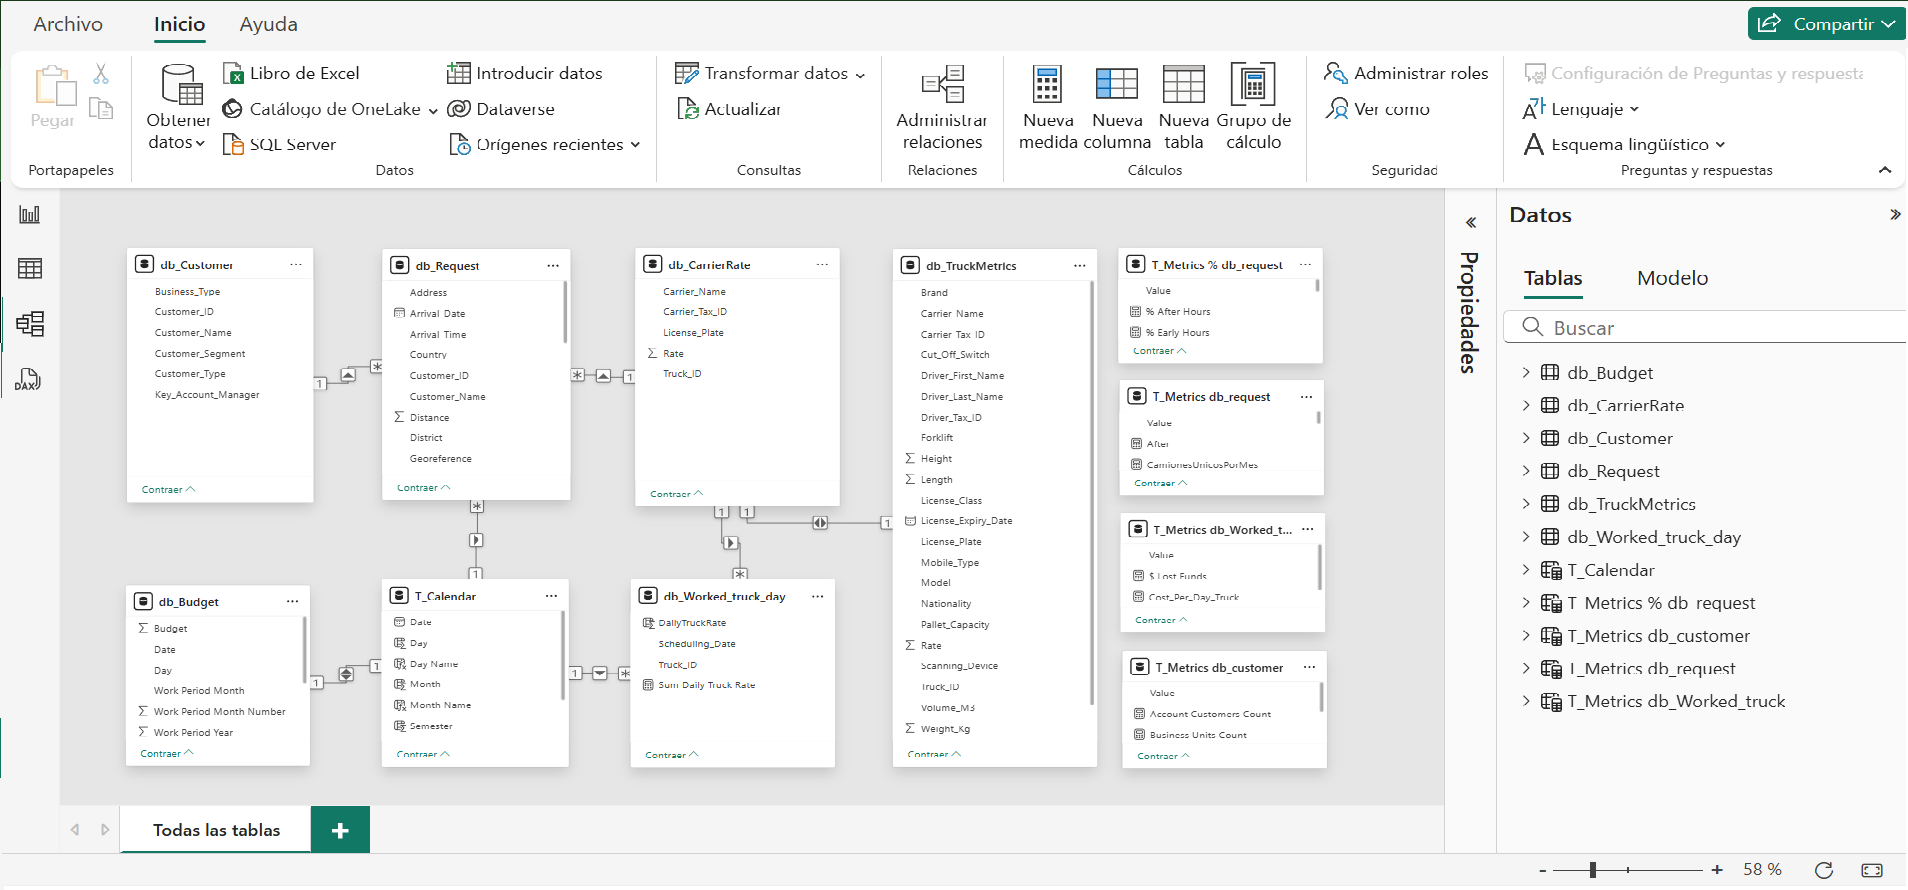The image size is (1908, 890).
Task: Connect to SQL Server source
Action: [279, 144]
